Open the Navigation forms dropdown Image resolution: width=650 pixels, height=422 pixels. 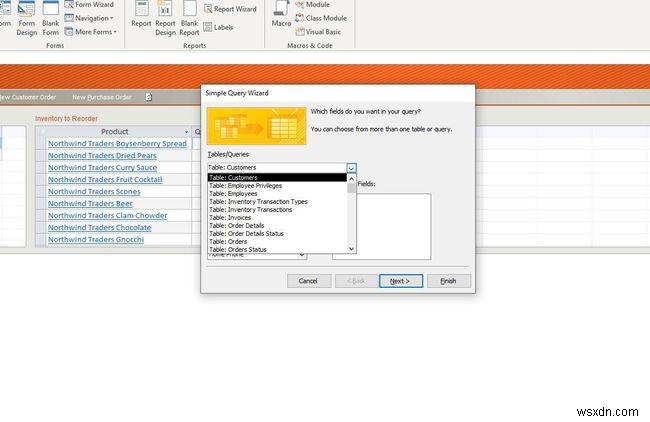click(x=89, y=18)
